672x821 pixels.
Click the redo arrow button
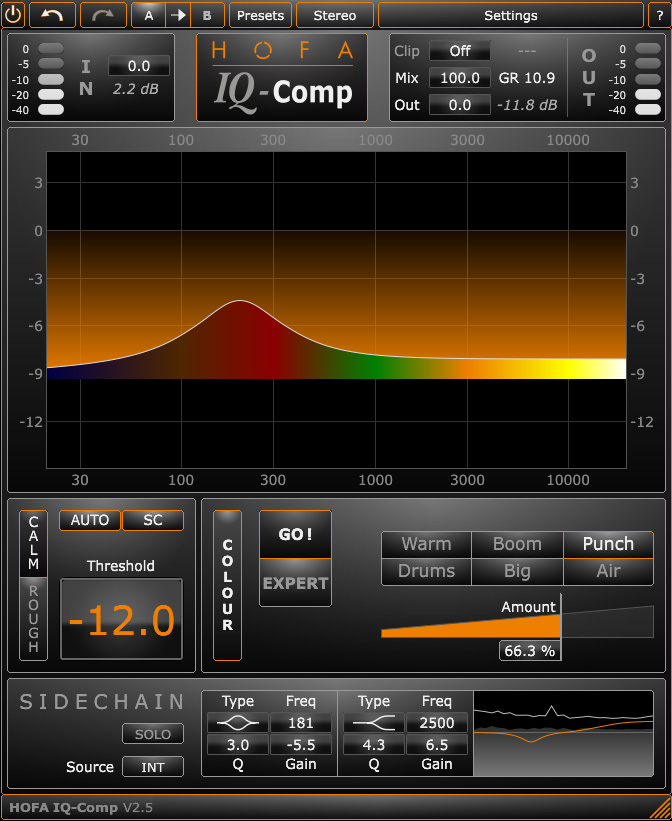click(x=103, y=15)
